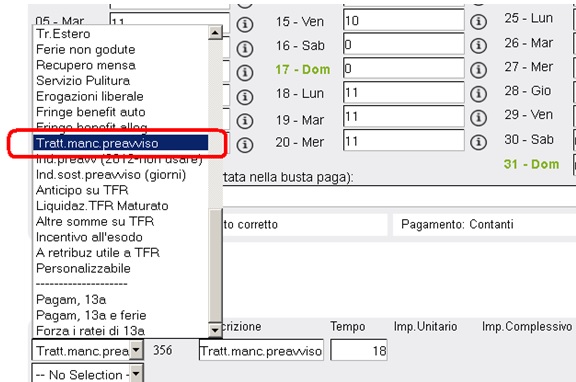Click the list scrollbar up arrow
The width and height of the screenshot is (576, 382).
click(x=215, y=33)
